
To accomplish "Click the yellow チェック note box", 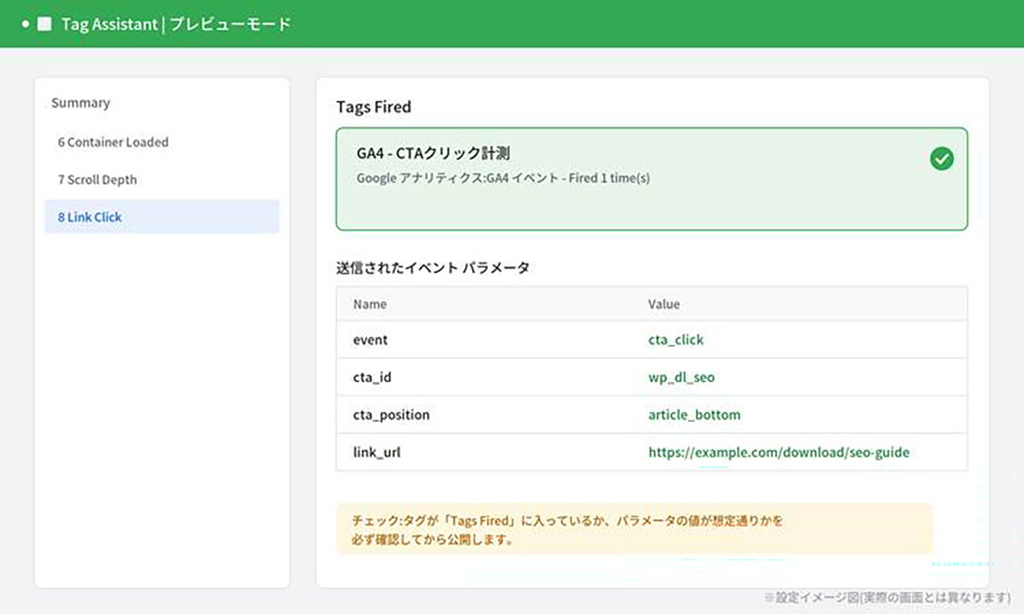I will (x=634, y=529).
